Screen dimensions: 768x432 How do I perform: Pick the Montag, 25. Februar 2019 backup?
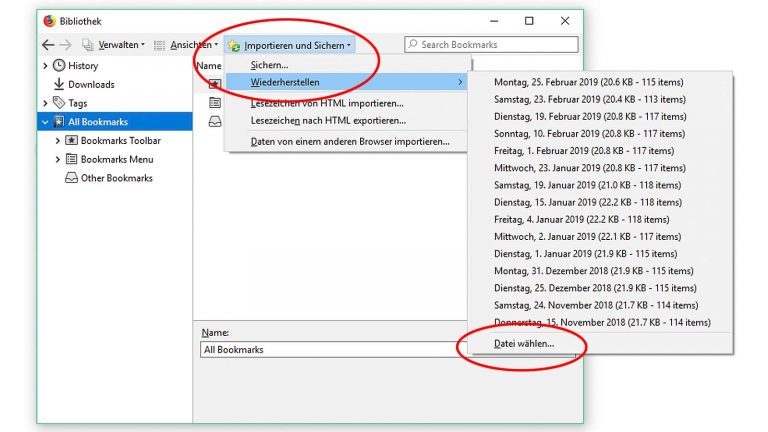tap(588, 82)
